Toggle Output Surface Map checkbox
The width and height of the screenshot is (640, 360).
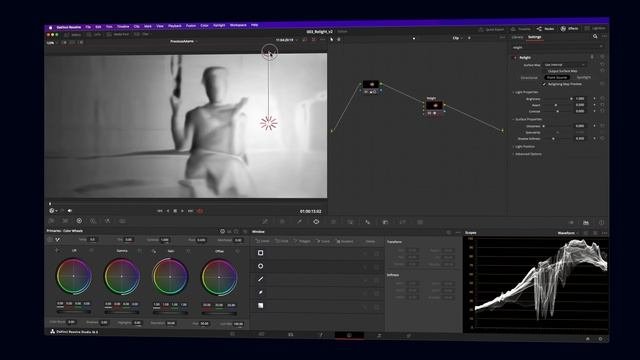pos(545,71)
